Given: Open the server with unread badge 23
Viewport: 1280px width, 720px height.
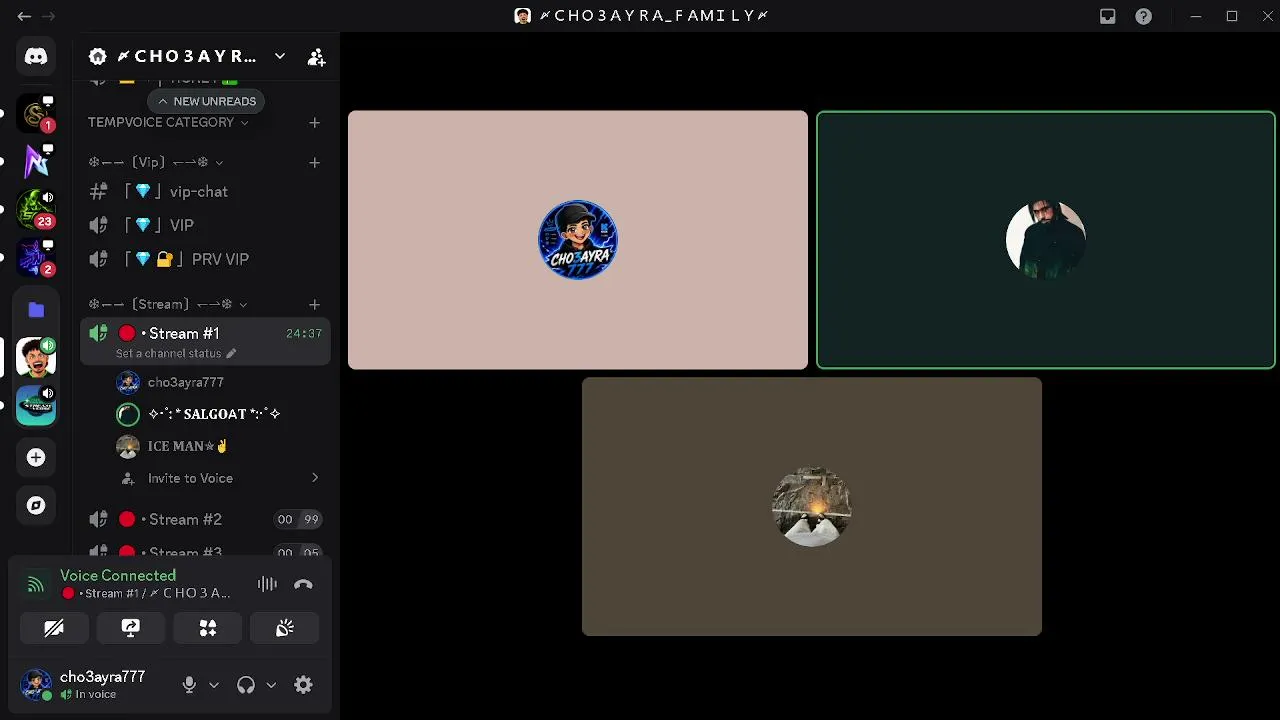Looking at the screenshot, I should point(36,209).
